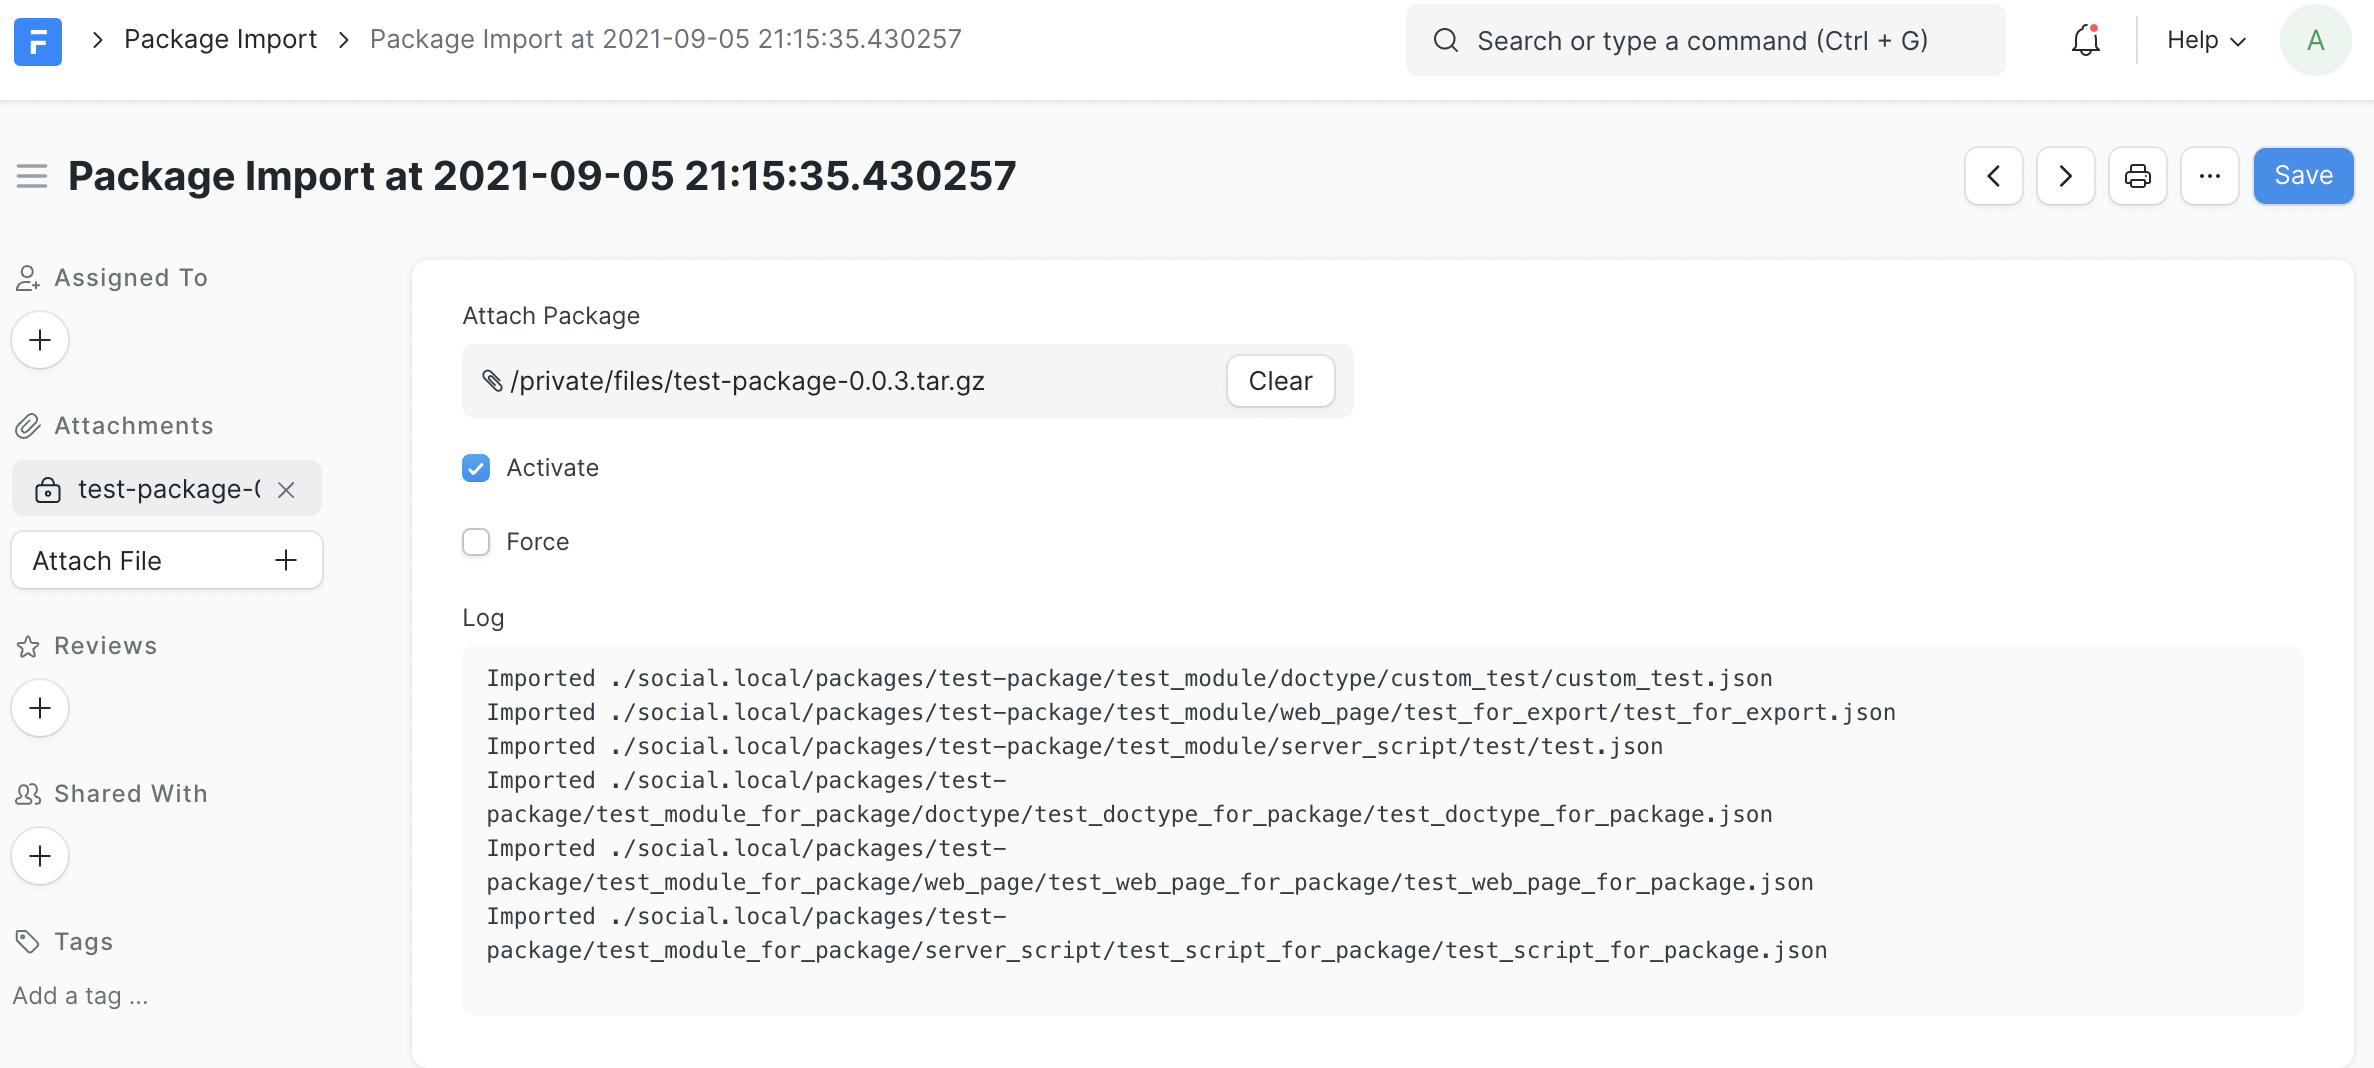Image resolution: width=2374 pixels, height=1068 pixels.
Task: Share the document under Shared With
Action: coord(39,856)
